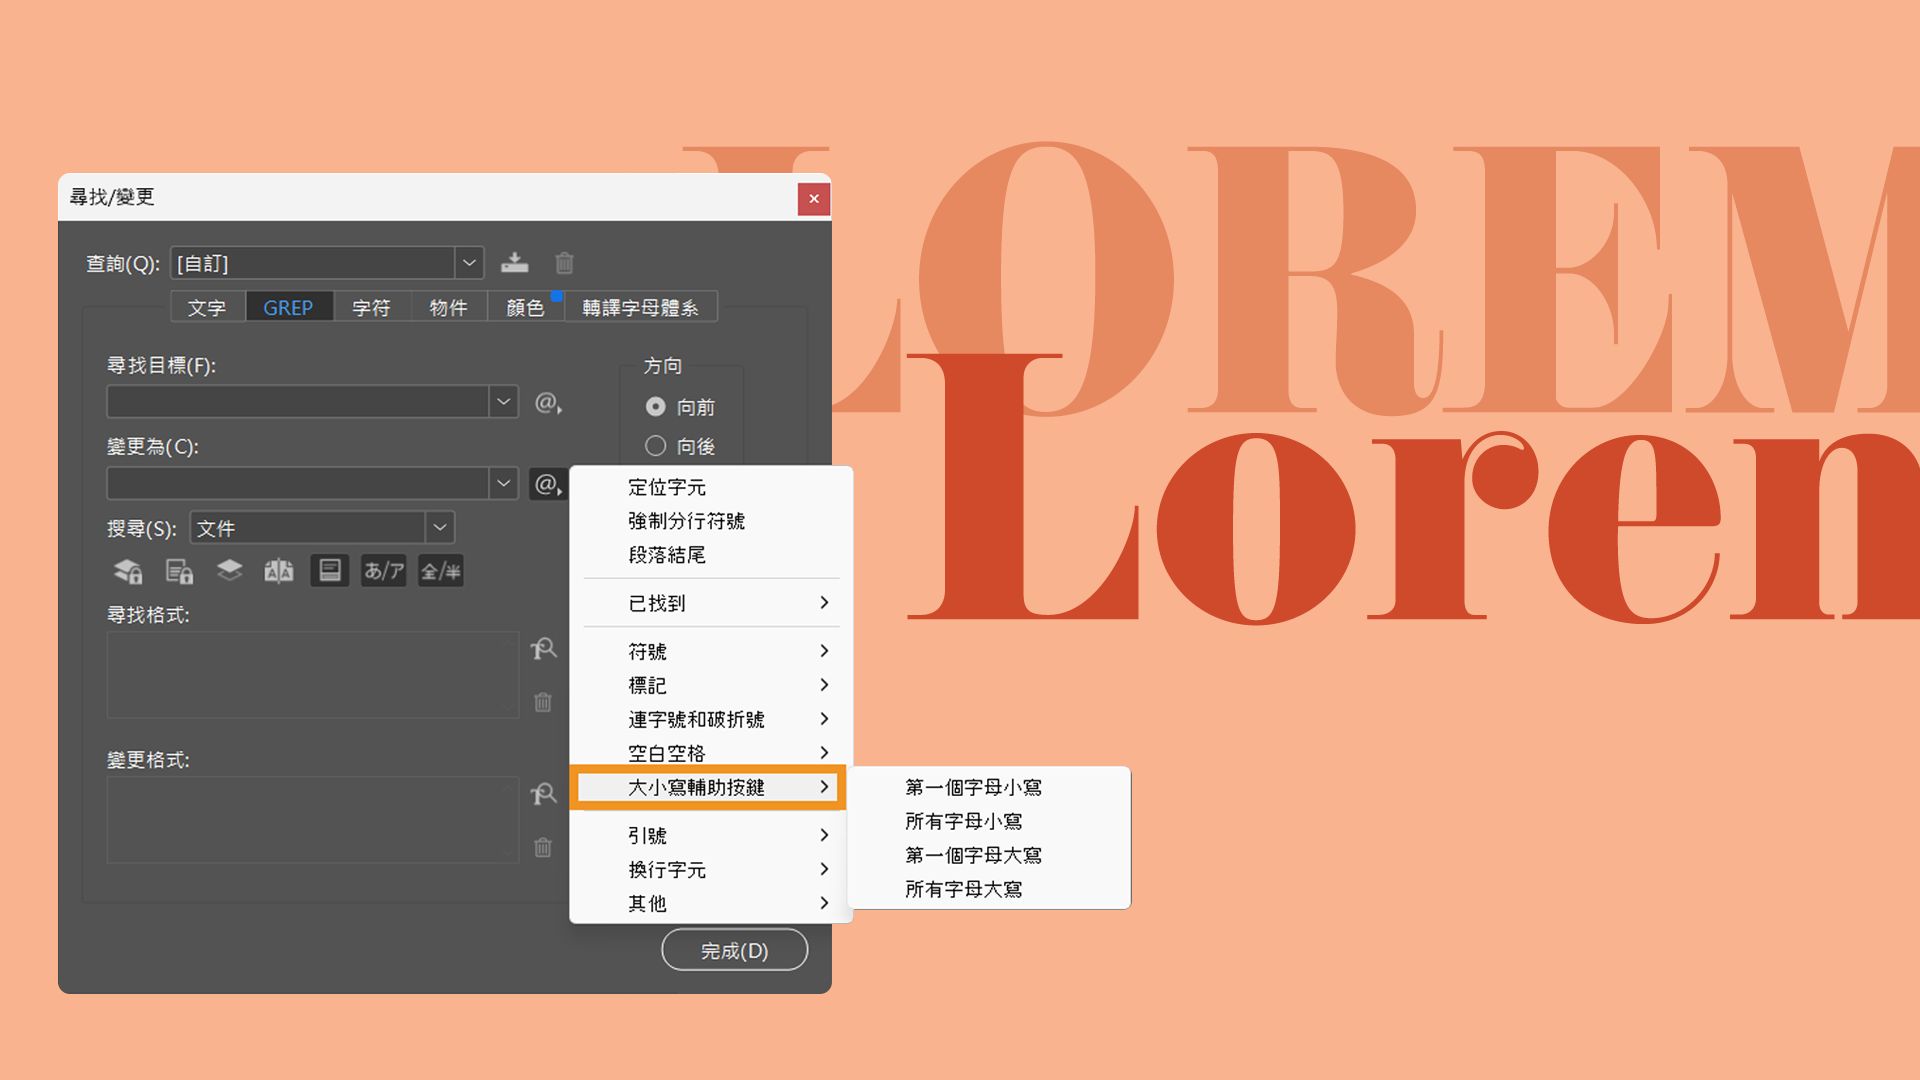Click the 尋找目標 text input field
Screen dimensions: 1920x1080
pos(297,402)
